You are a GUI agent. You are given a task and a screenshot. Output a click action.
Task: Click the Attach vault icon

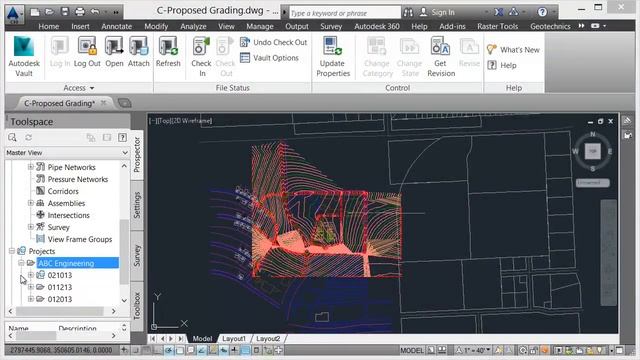tap(139, 52)
